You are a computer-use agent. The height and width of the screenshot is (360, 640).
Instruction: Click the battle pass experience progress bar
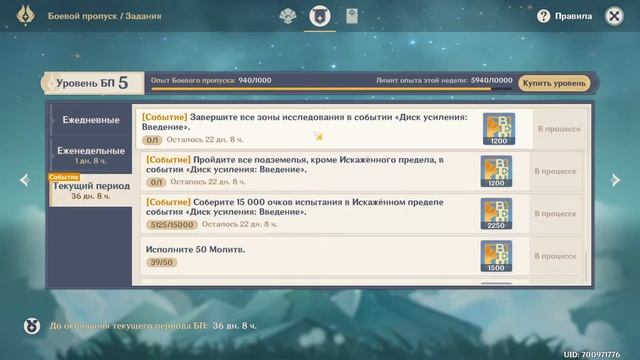point(331,89)
